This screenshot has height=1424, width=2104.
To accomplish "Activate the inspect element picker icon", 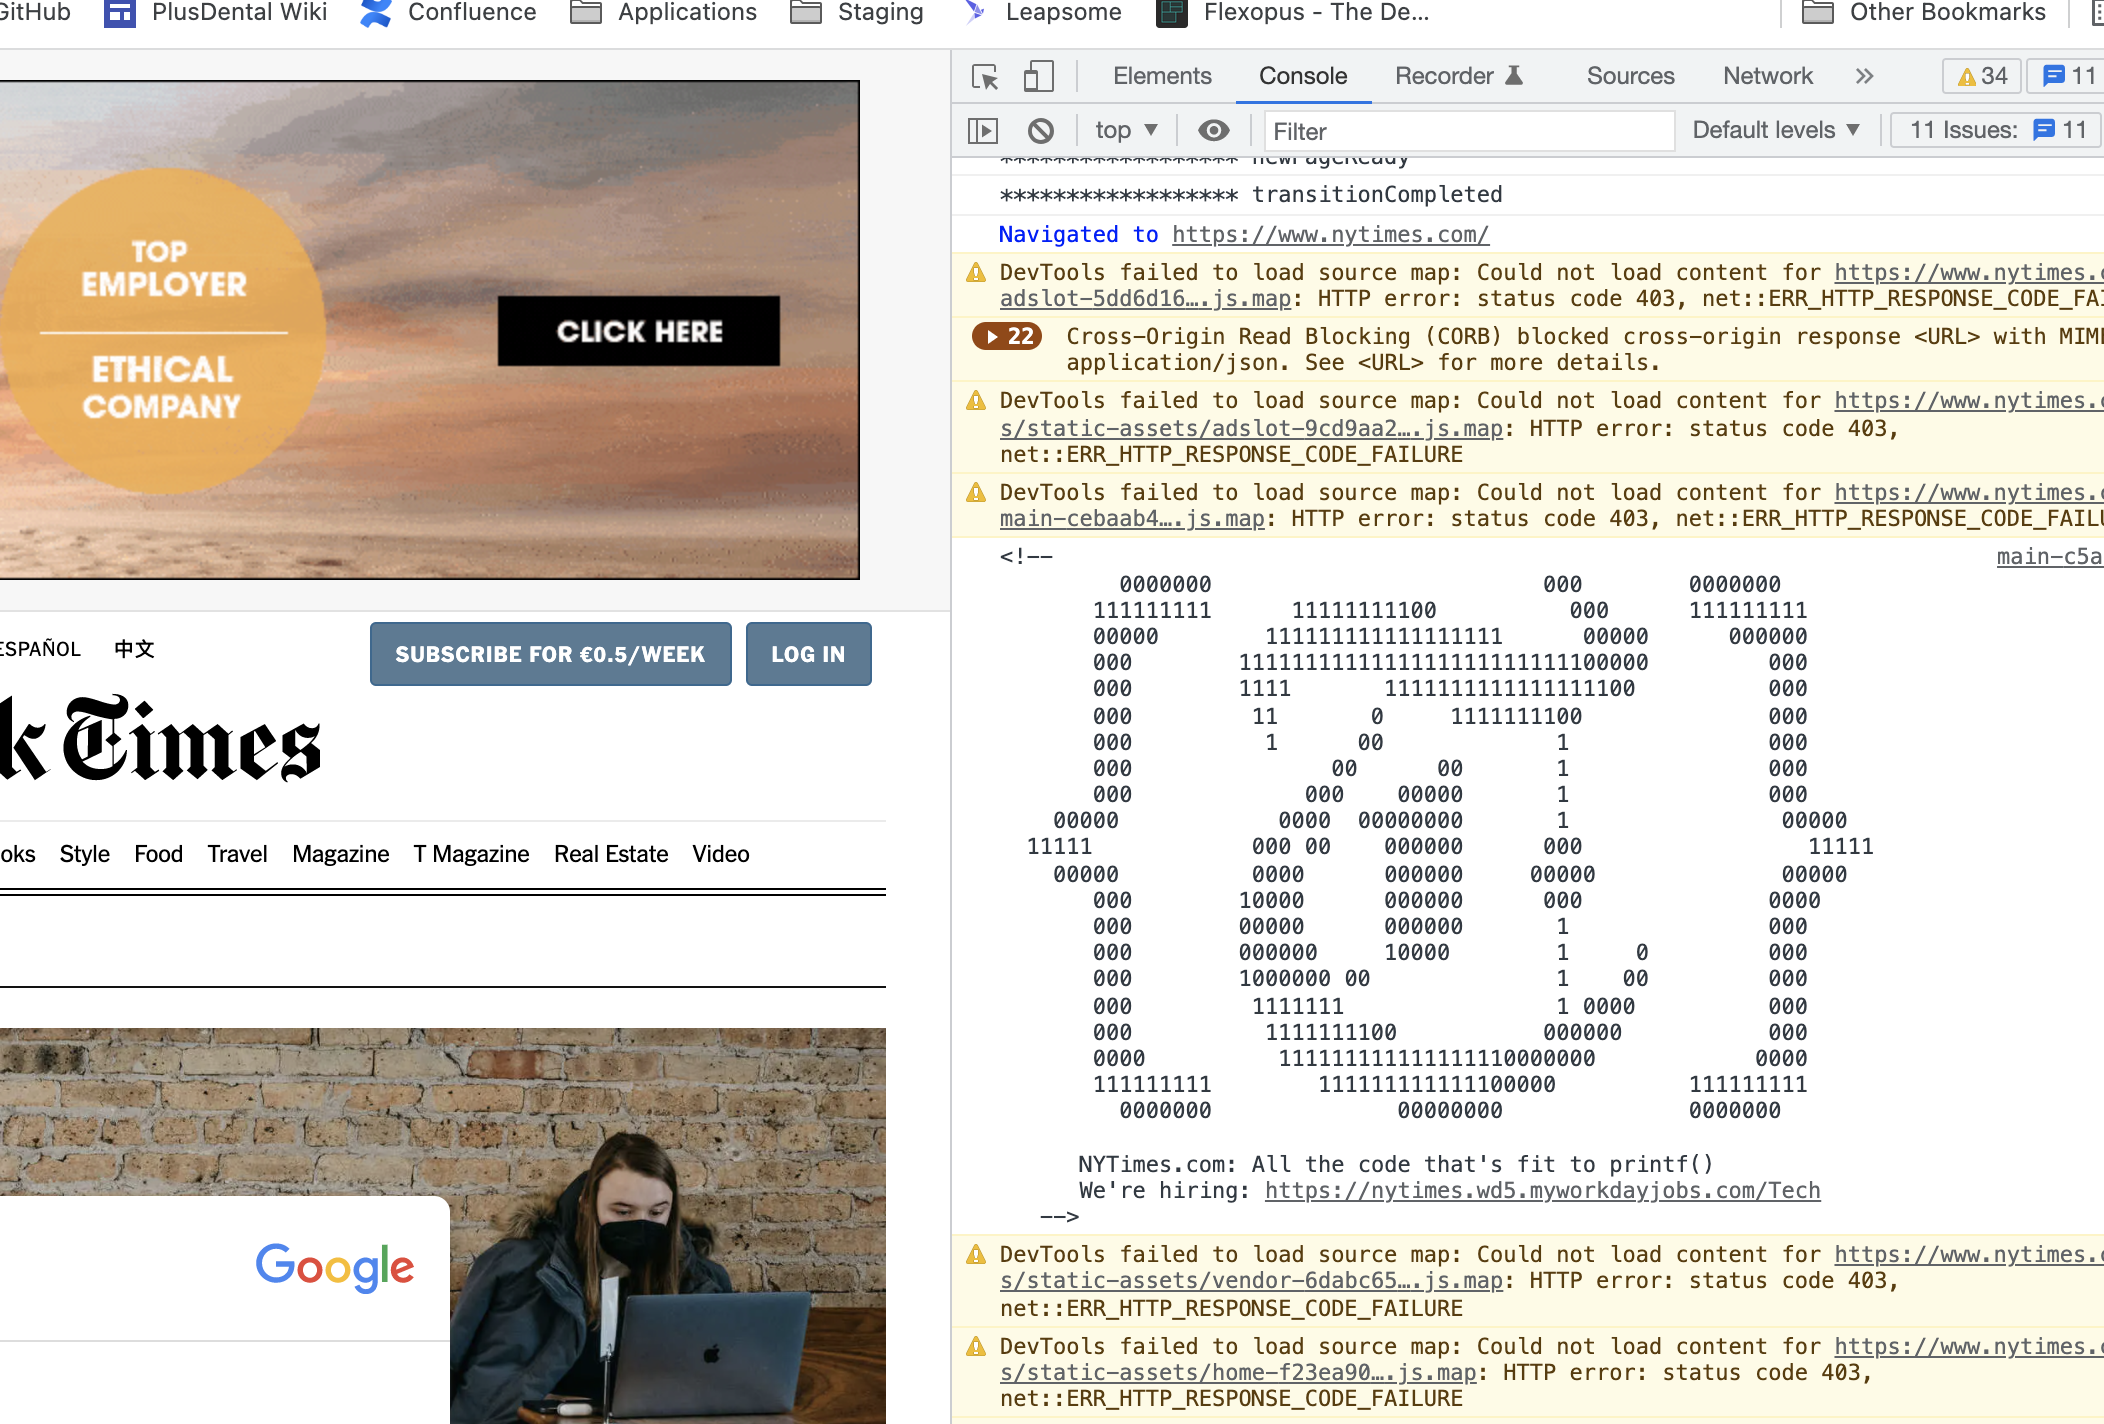I will click(x=985, y=77).
